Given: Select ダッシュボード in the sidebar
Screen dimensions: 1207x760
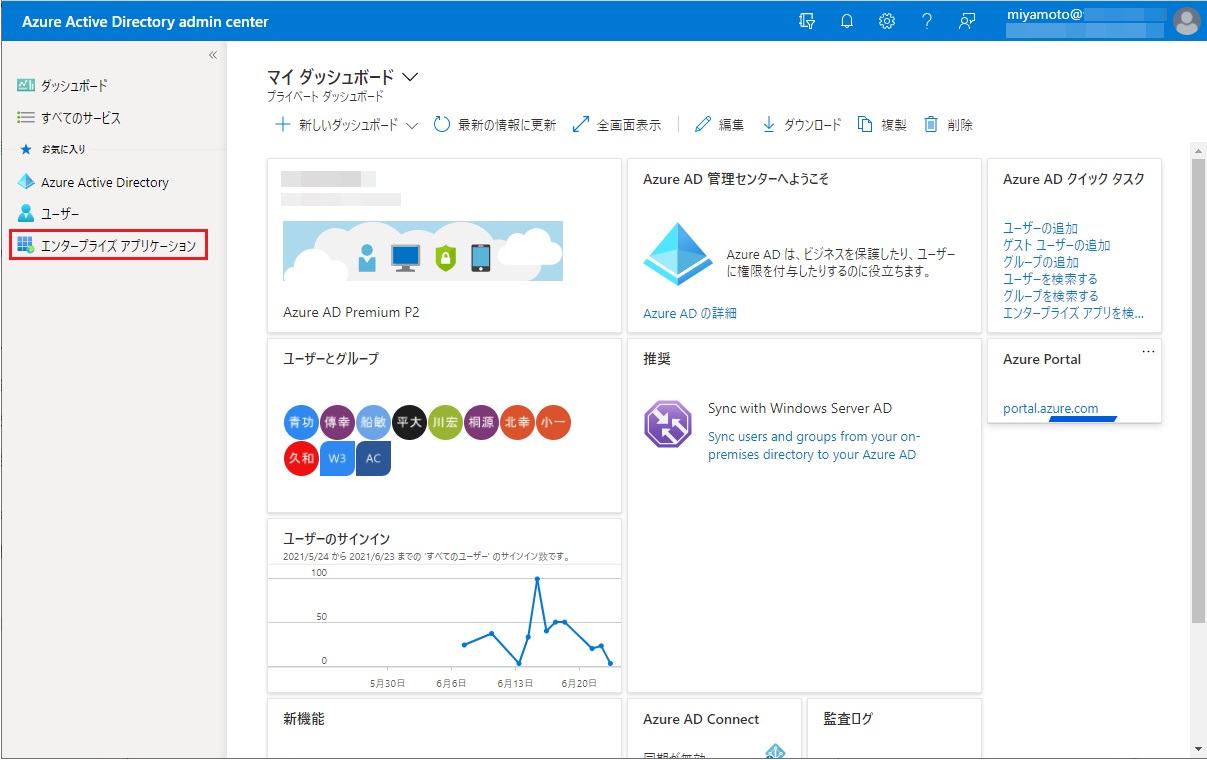Looking at the screenshot, I should [73, 86].
